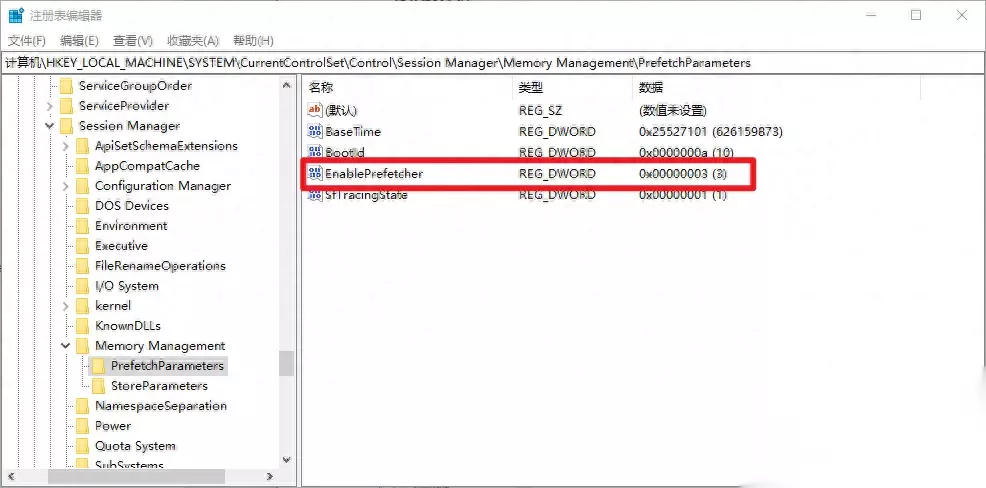Select the KnownDLLs folder icon

click(x=82, y=326)
